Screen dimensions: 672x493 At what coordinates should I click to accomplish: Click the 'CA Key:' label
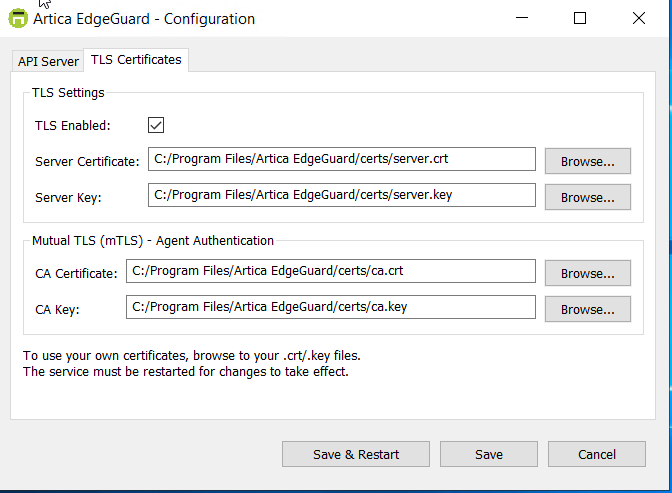tap(57, 310)
